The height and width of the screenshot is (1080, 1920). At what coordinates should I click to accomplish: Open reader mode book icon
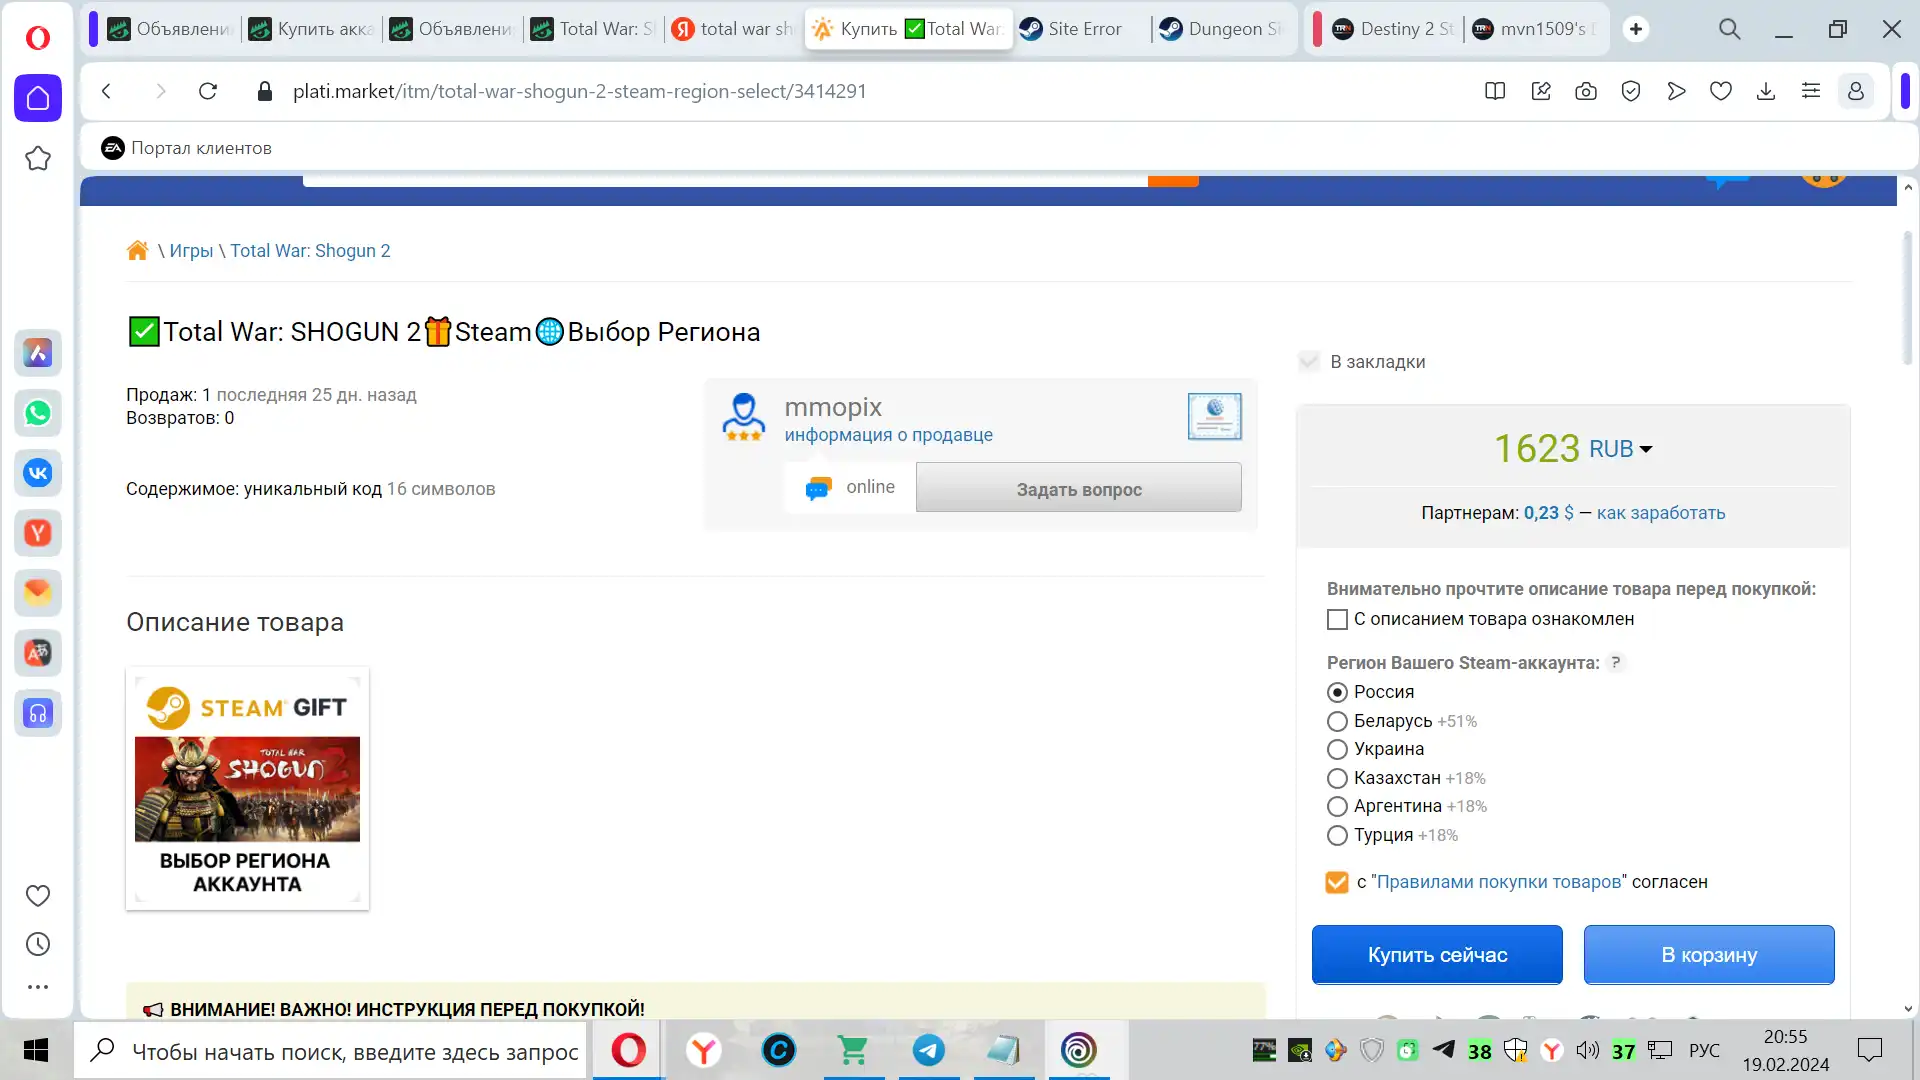(1495, 91)
